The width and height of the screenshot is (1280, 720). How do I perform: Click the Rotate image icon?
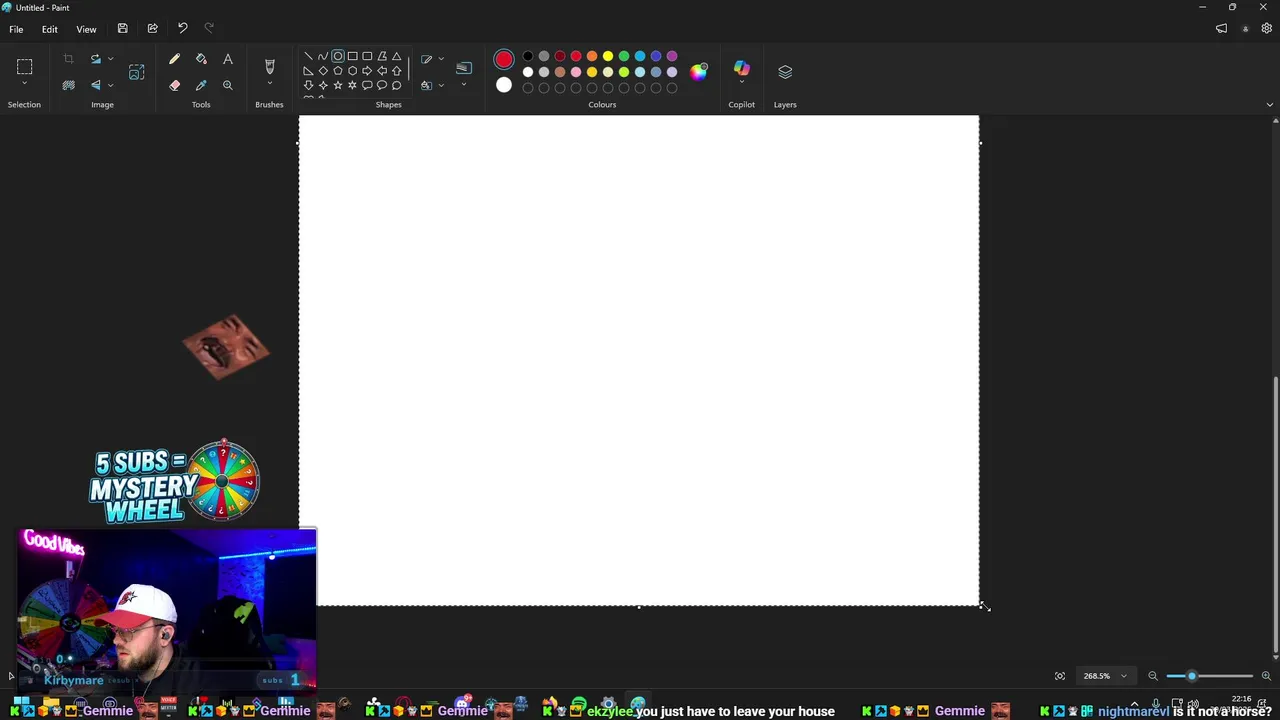pos(96,59)
